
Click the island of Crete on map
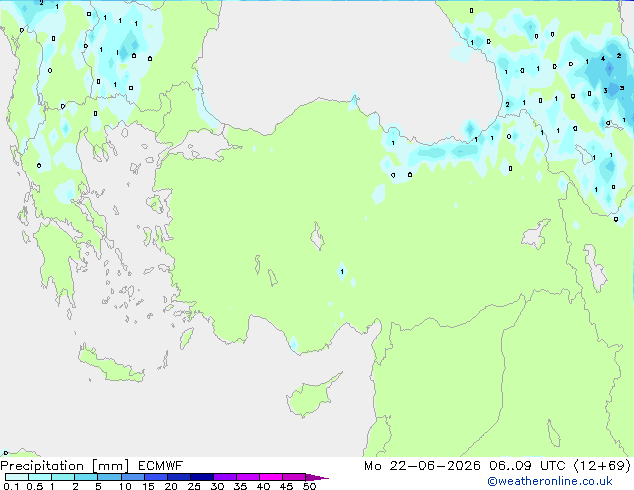click(x=111, y=366)
